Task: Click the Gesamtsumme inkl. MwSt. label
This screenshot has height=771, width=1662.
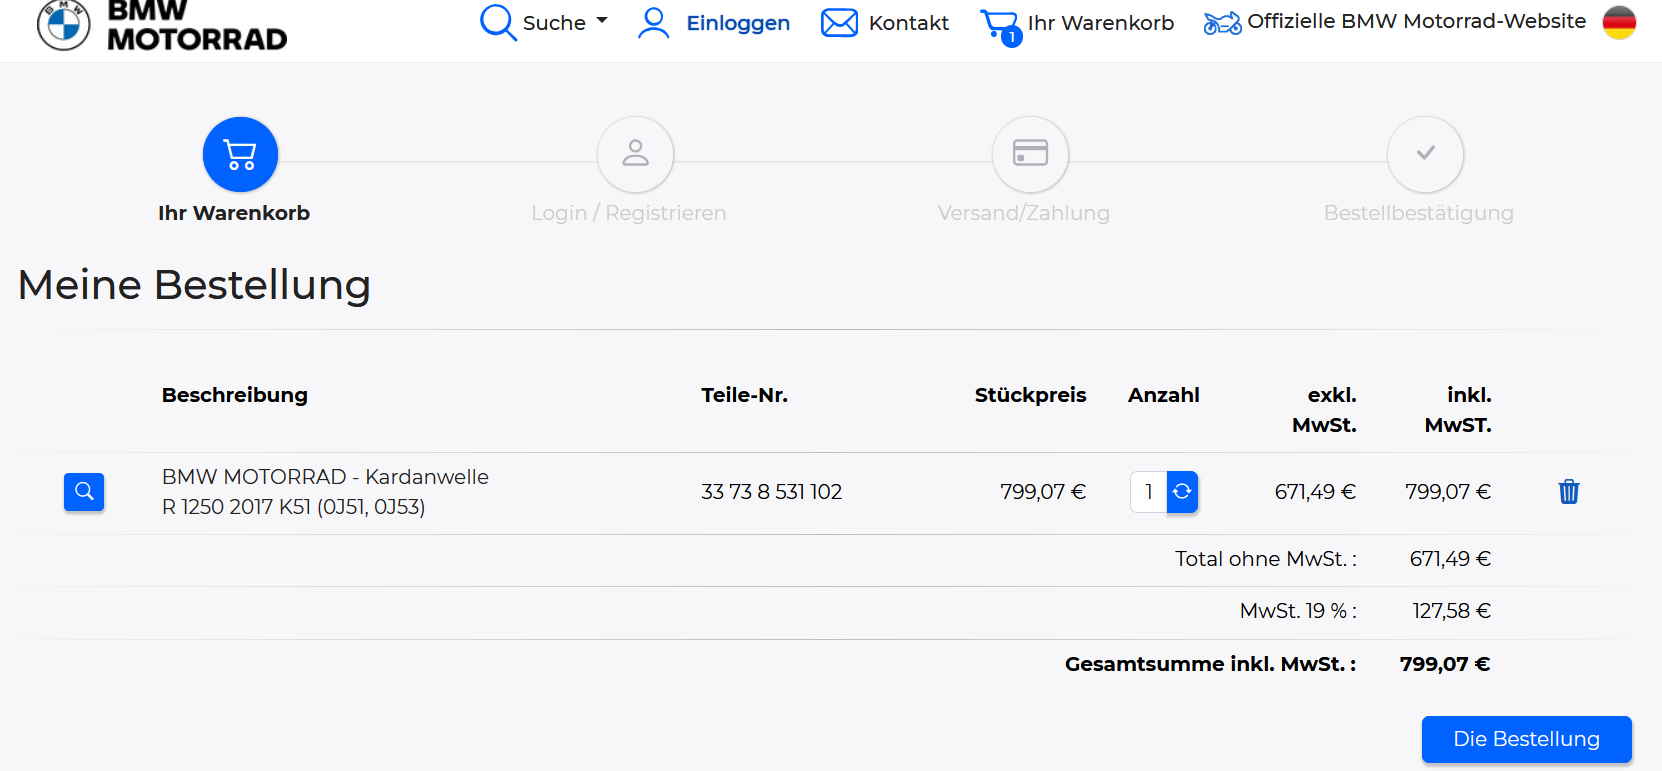Action: pyautogui.click(x=1210, y=664)
